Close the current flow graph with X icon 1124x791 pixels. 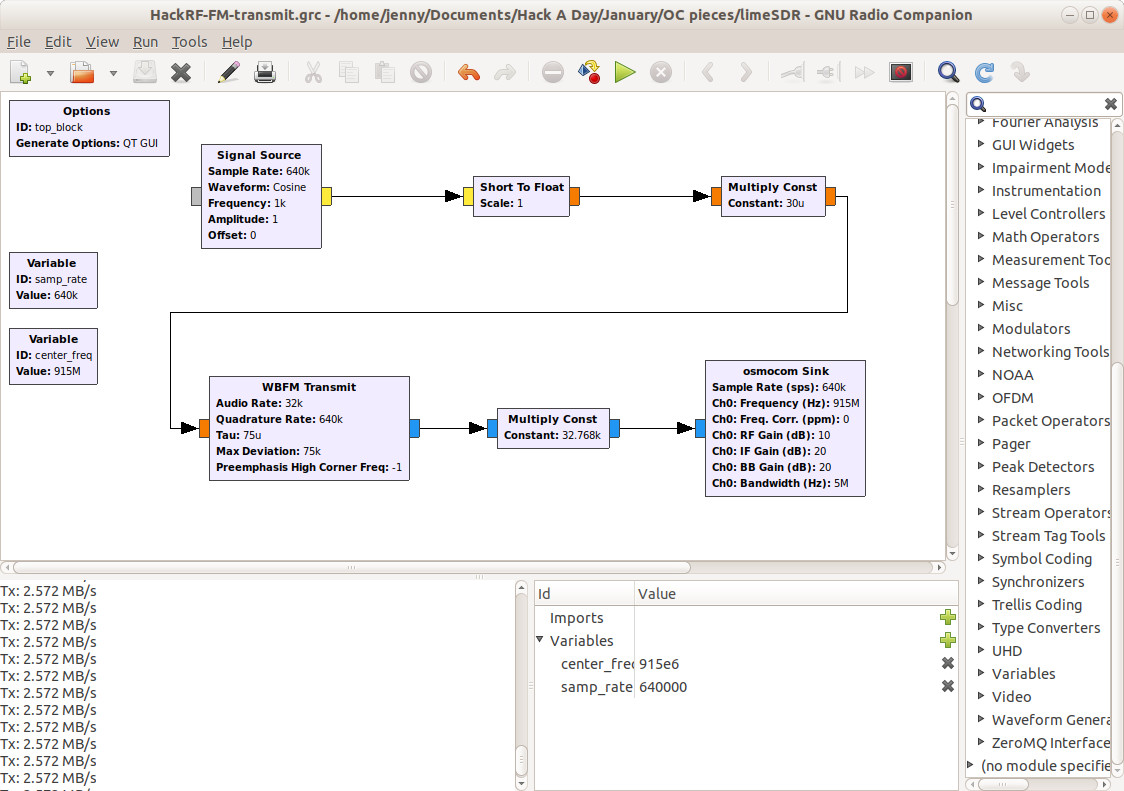[181, 72]
